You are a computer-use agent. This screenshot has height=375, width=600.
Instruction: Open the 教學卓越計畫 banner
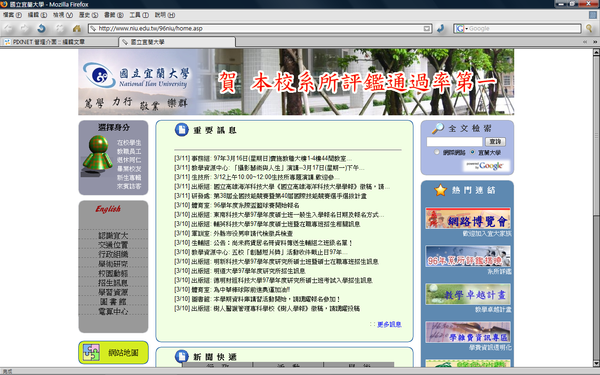click(468, 294)
